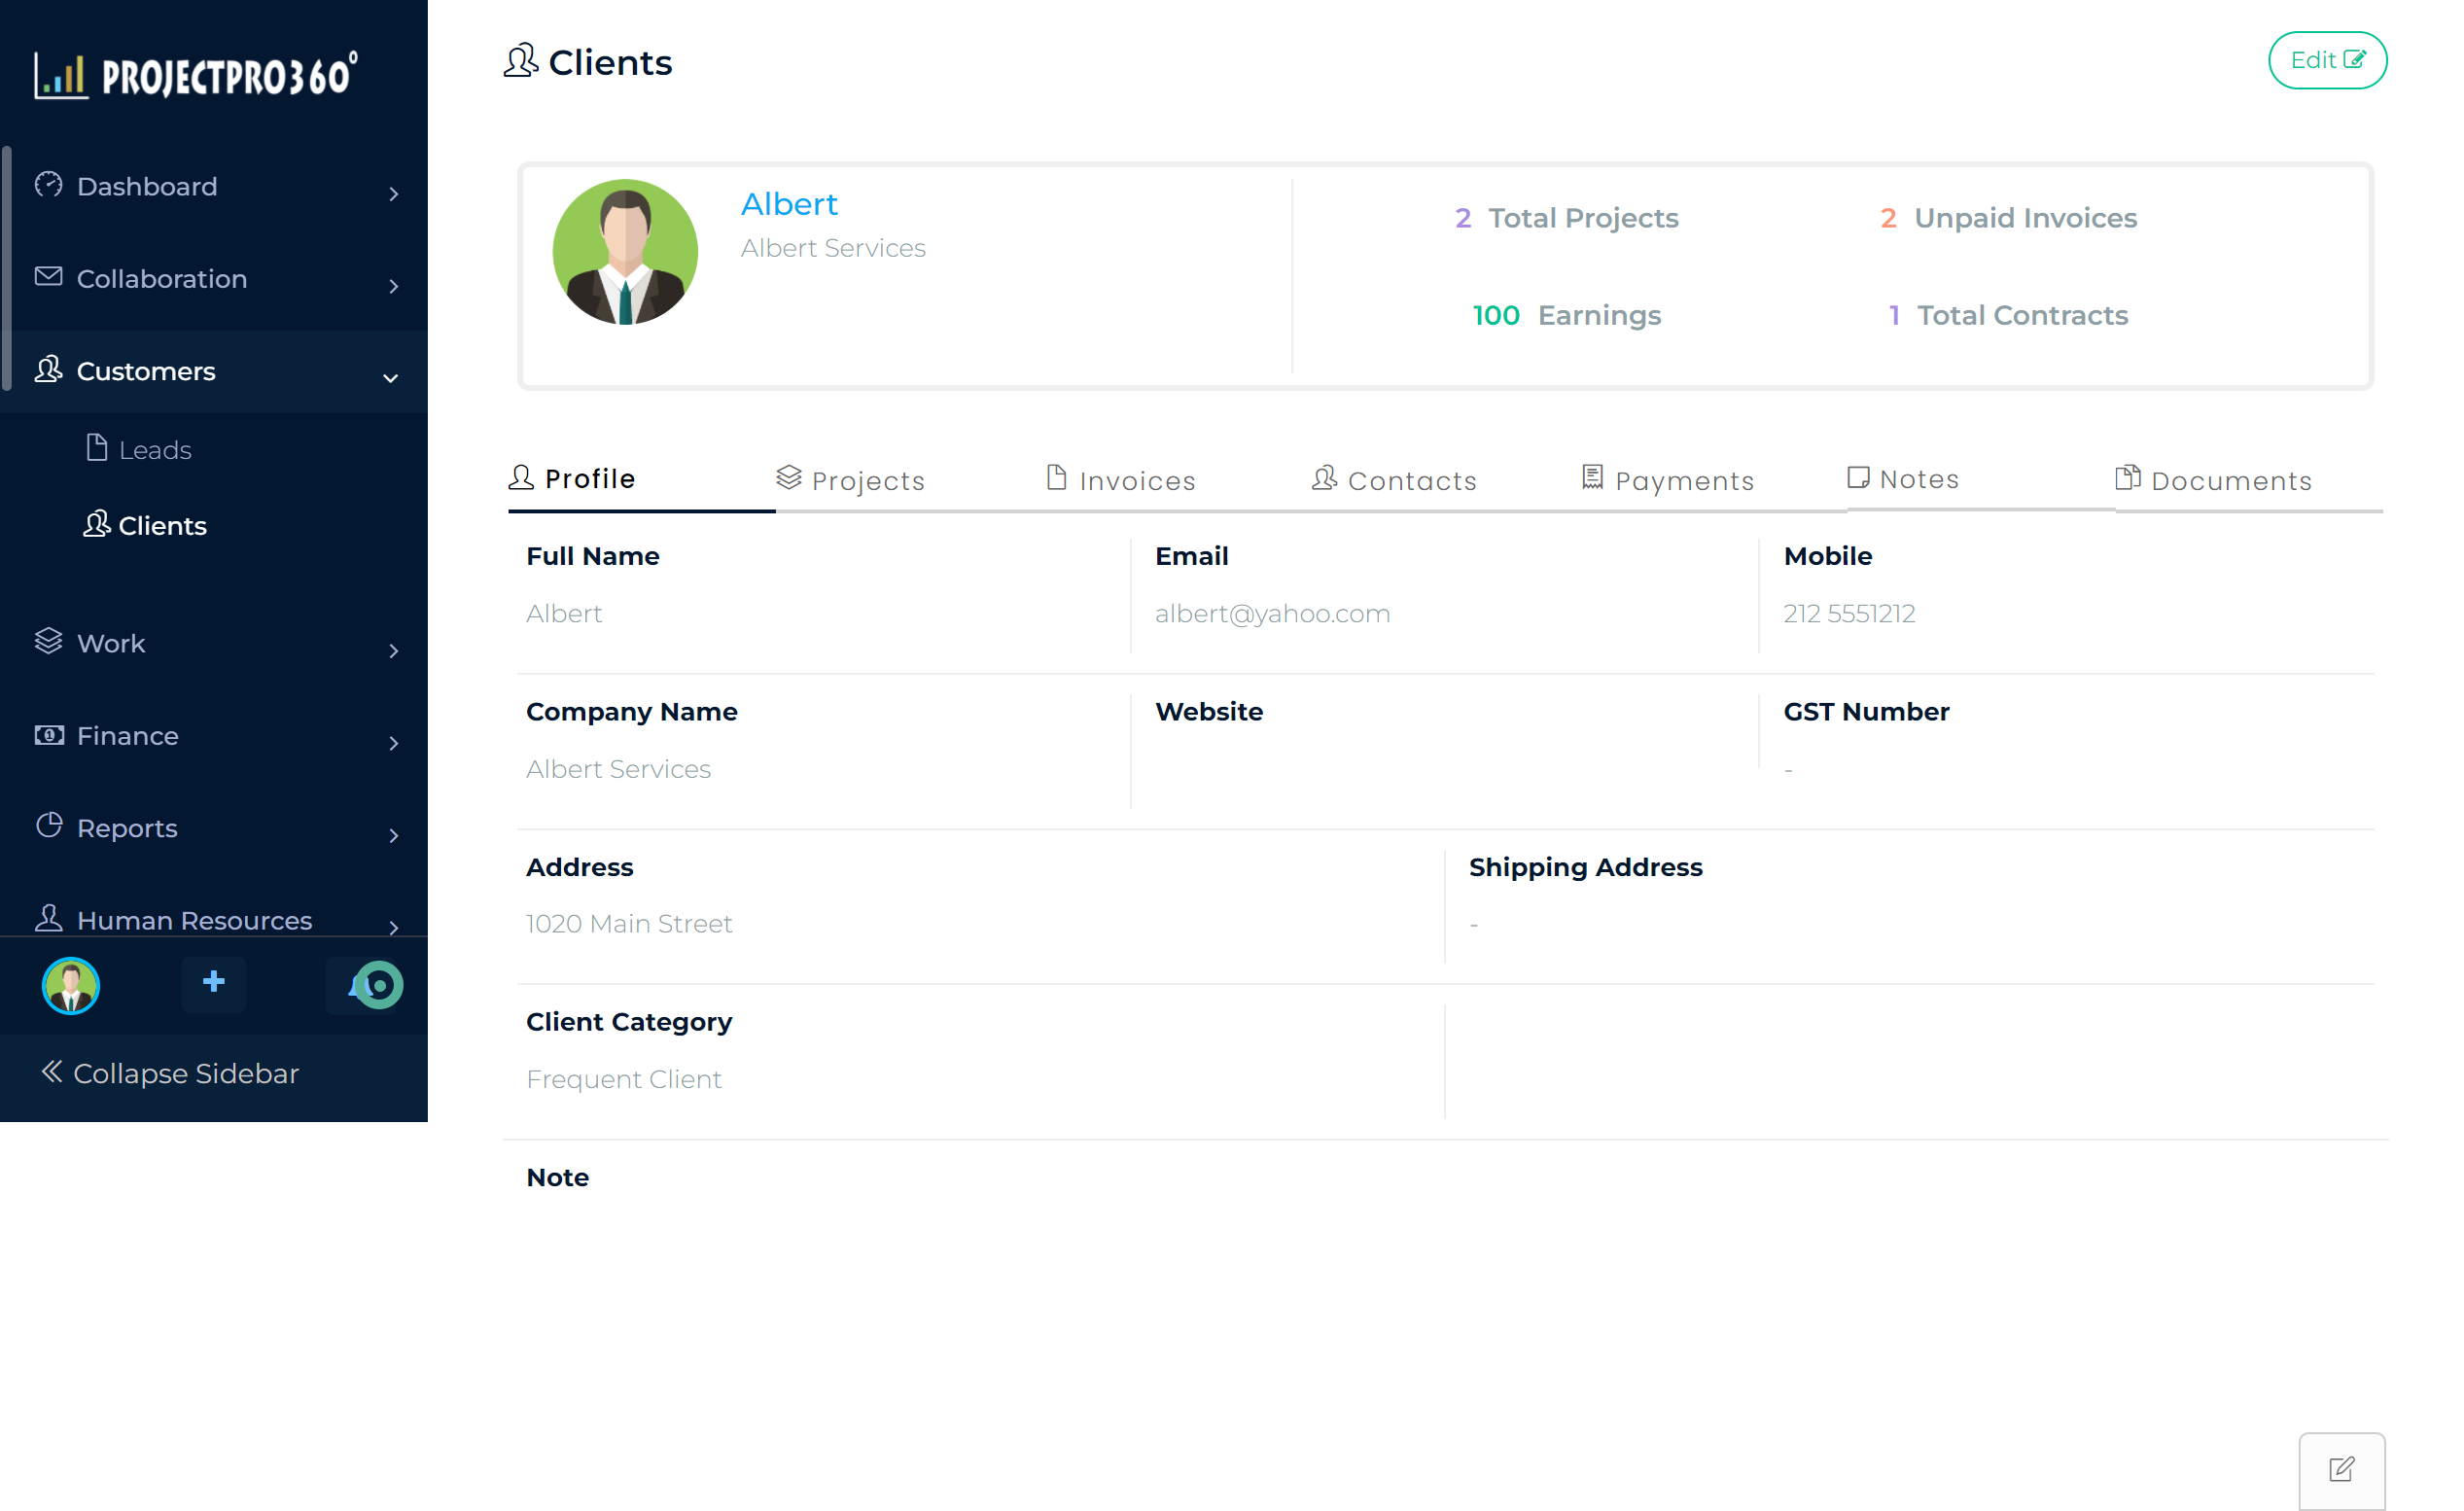2464x1511 pixels.
Task: Collapse the Customers menu chevron
Action: [391, 378]
